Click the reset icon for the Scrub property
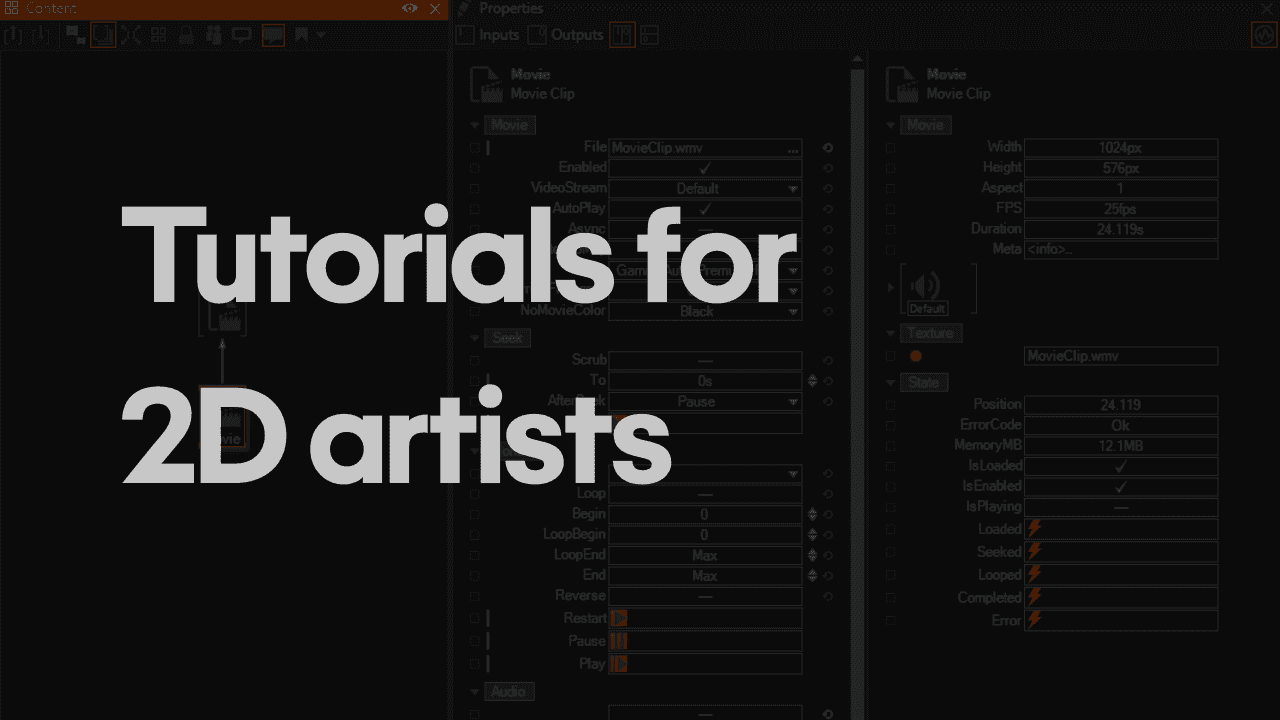 tap(828, 360)
